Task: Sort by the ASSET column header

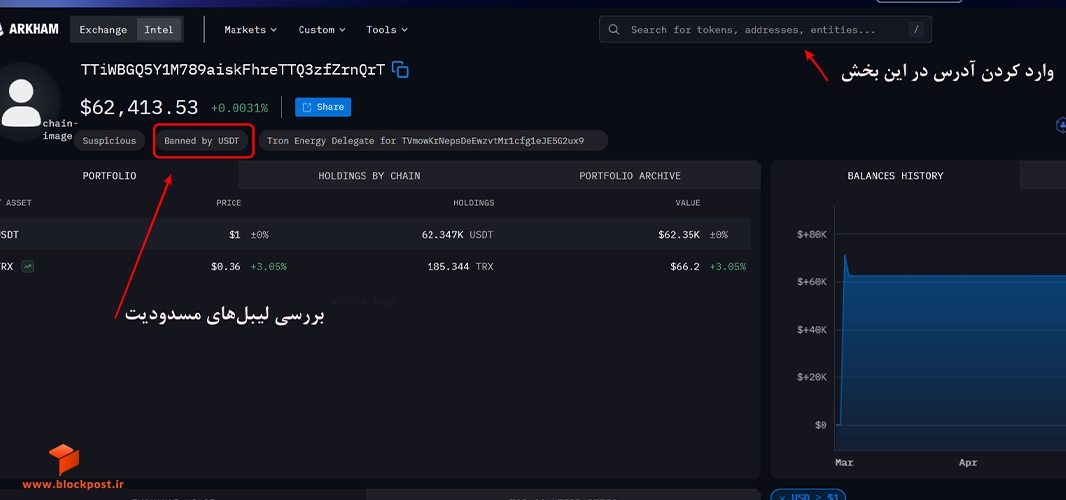Action: (17, 203)
